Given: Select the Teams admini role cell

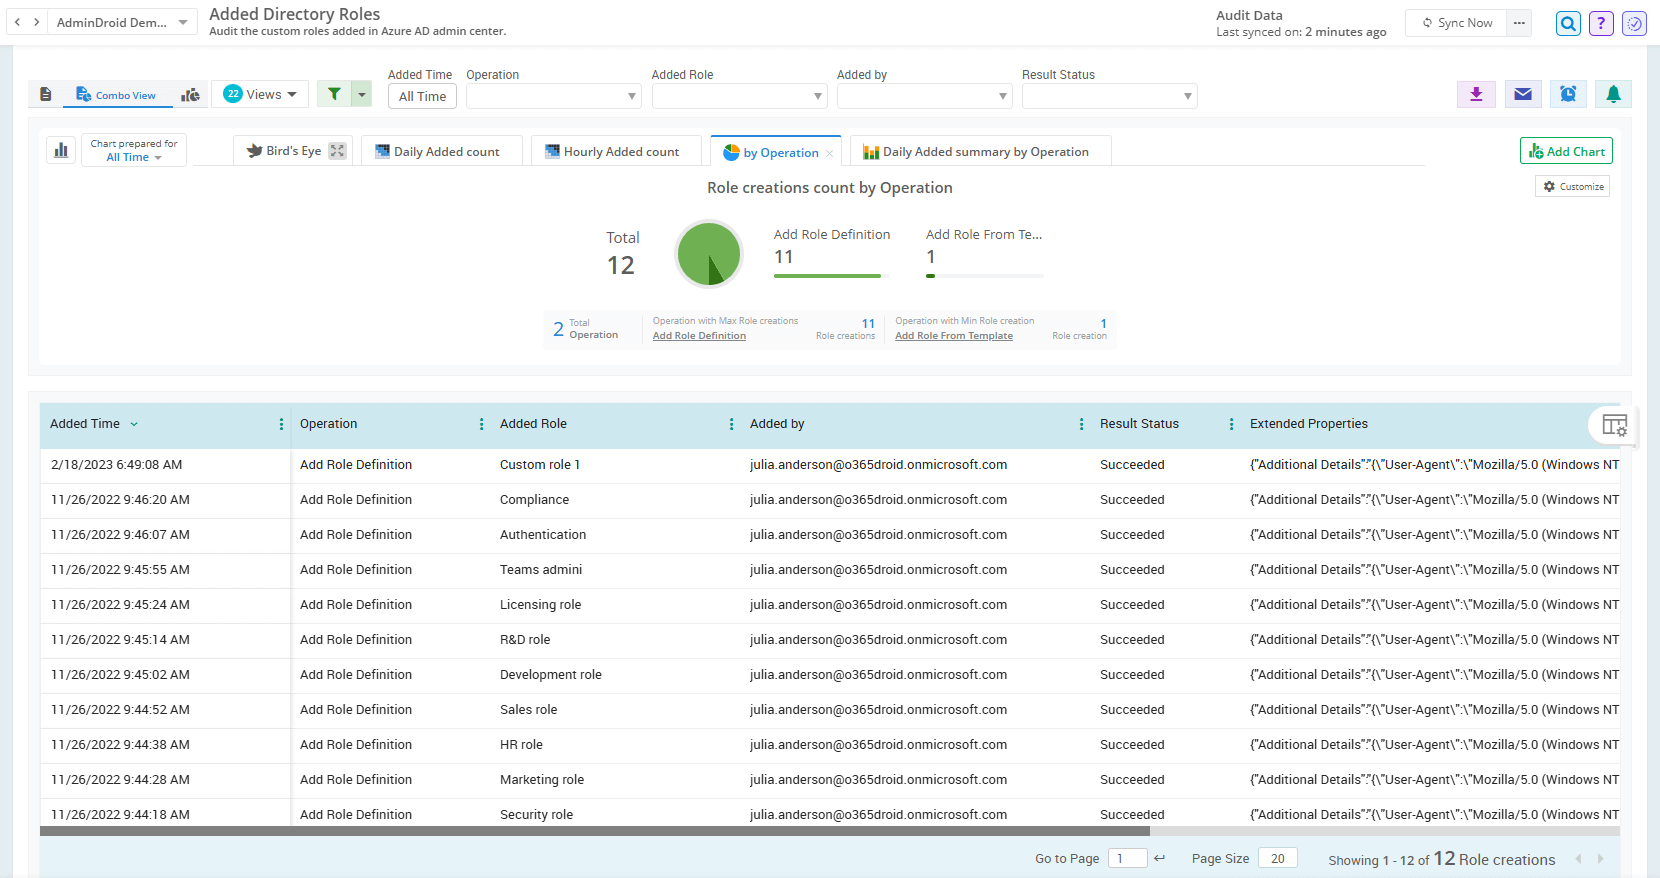Looking at the screenshot, I should pos(540,570).
